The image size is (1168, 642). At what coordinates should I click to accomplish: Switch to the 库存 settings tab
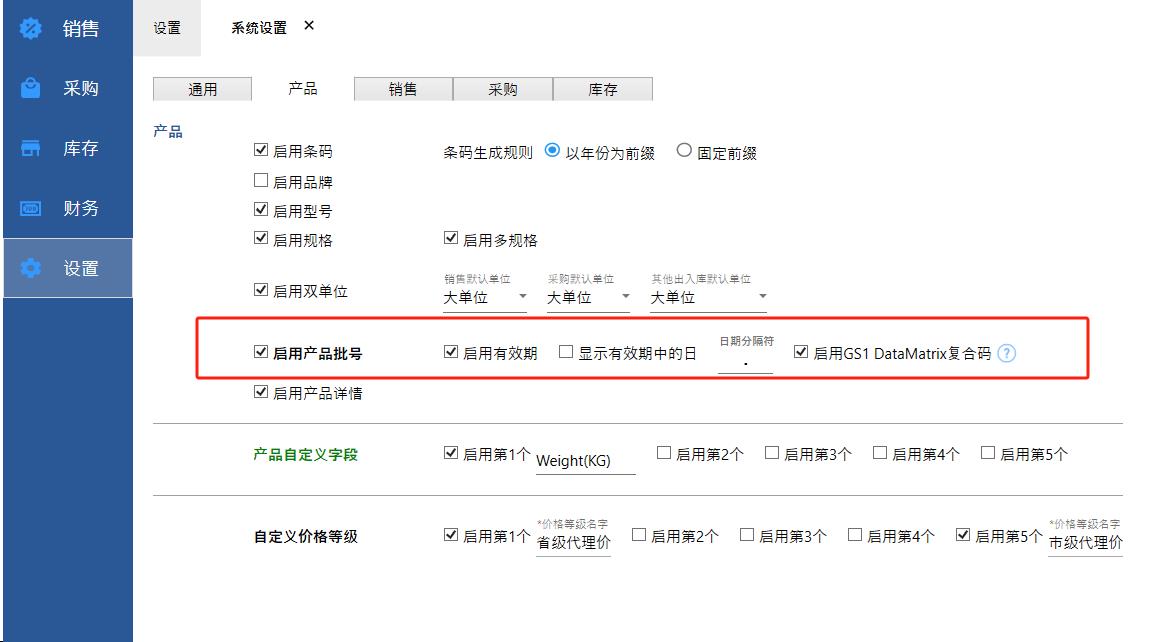[x=602, y=89]
